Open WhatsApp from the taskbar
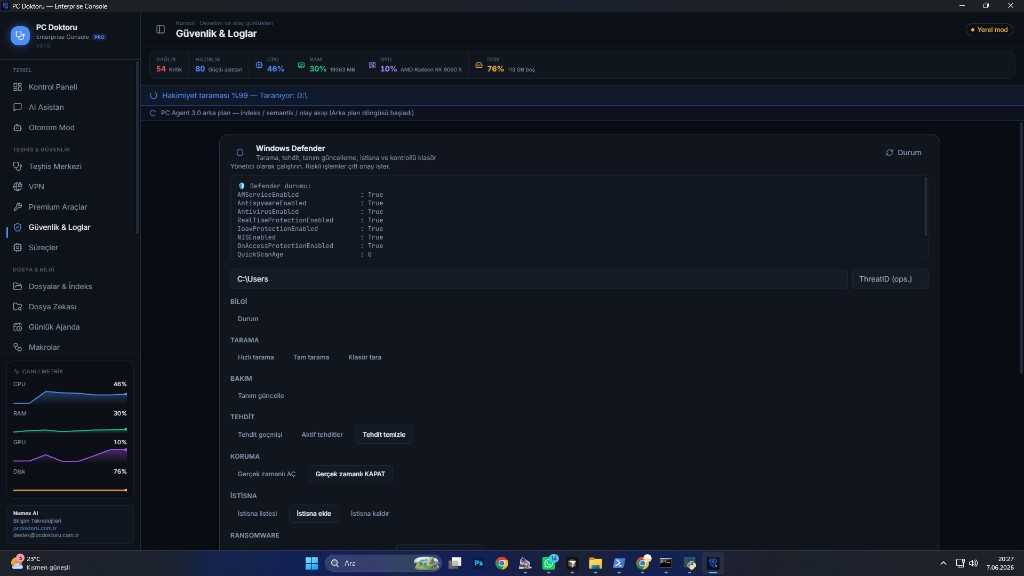Screen dimensions: 1024x576 click(549, 563)
